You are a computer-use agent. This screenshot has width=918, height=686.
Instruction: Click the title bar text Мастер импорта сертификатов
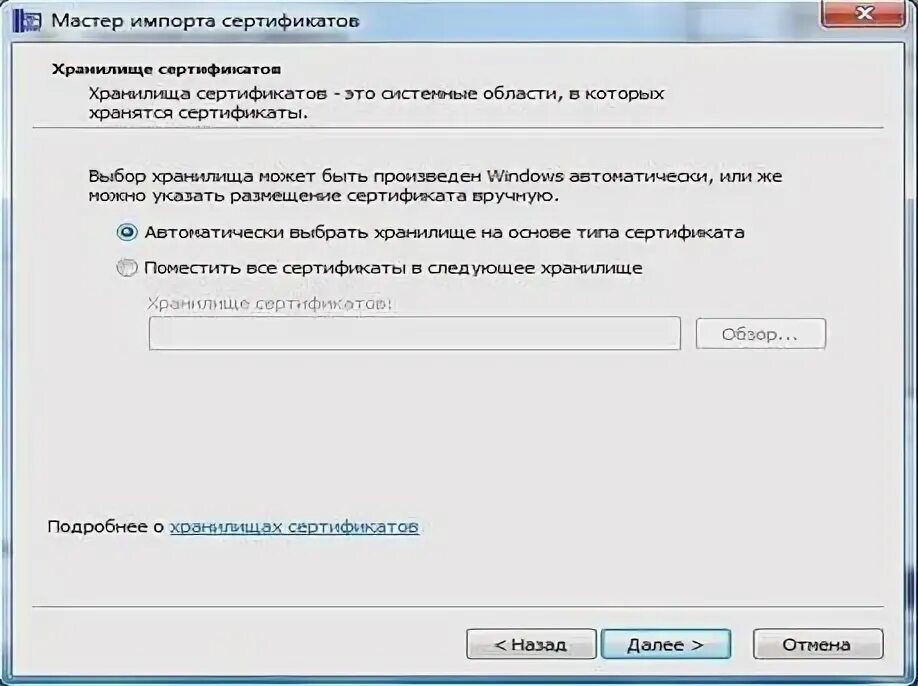205,20
